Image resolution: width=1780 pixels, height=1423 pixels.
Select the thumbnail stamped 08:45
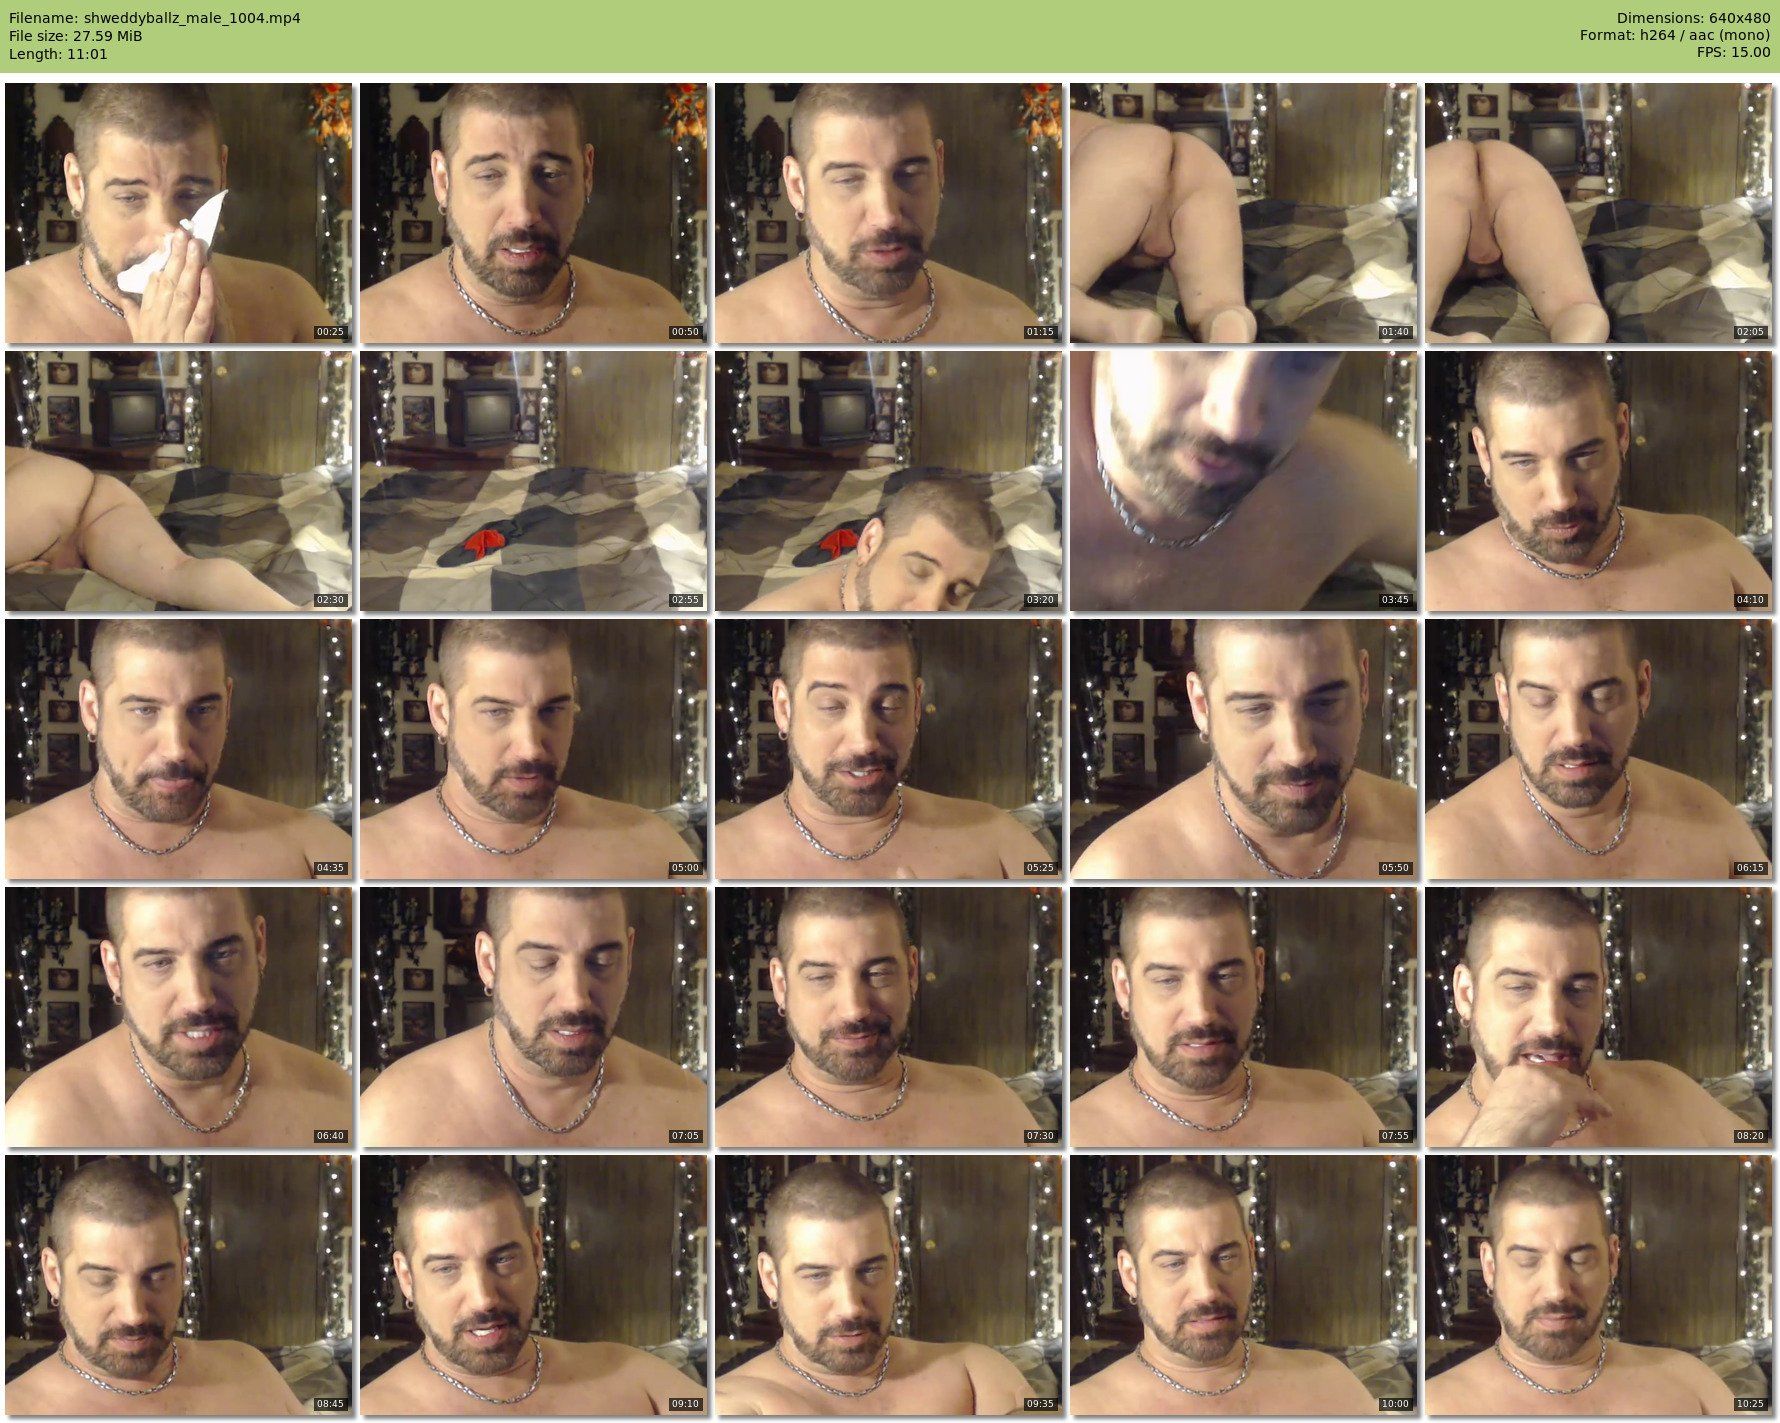[x=178, y=1285]
